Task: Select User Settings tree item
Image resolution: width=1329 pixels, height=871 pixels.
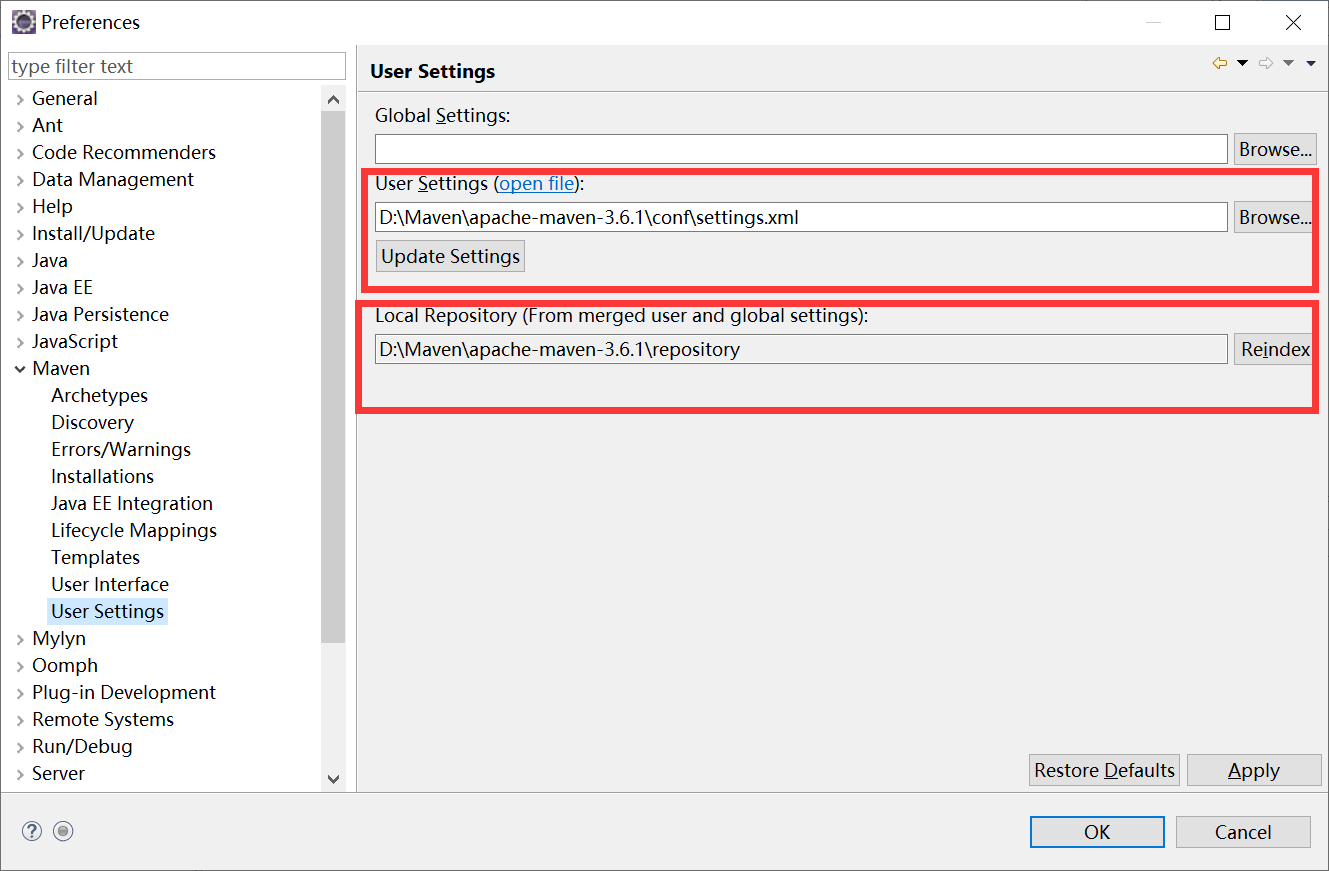Action: tap(107, 611)
